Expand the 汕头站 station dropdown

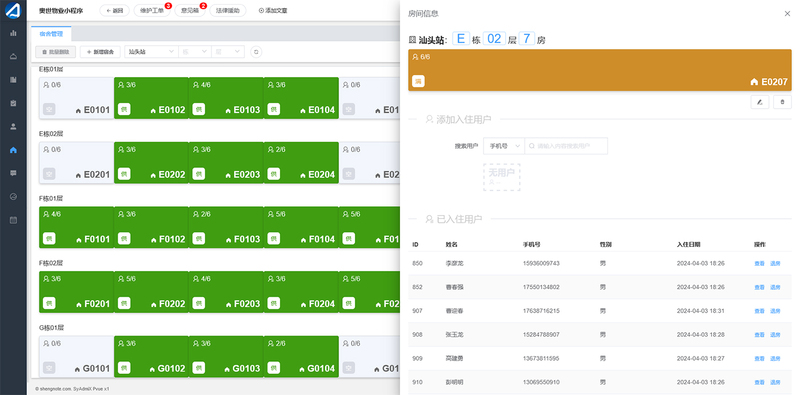tap(151, 52)
